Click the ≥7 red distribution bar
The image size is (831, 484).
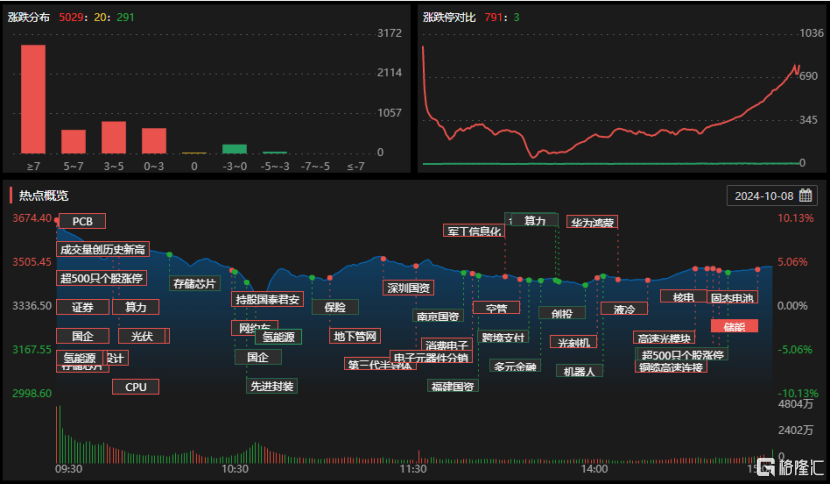tap(33, 99)
